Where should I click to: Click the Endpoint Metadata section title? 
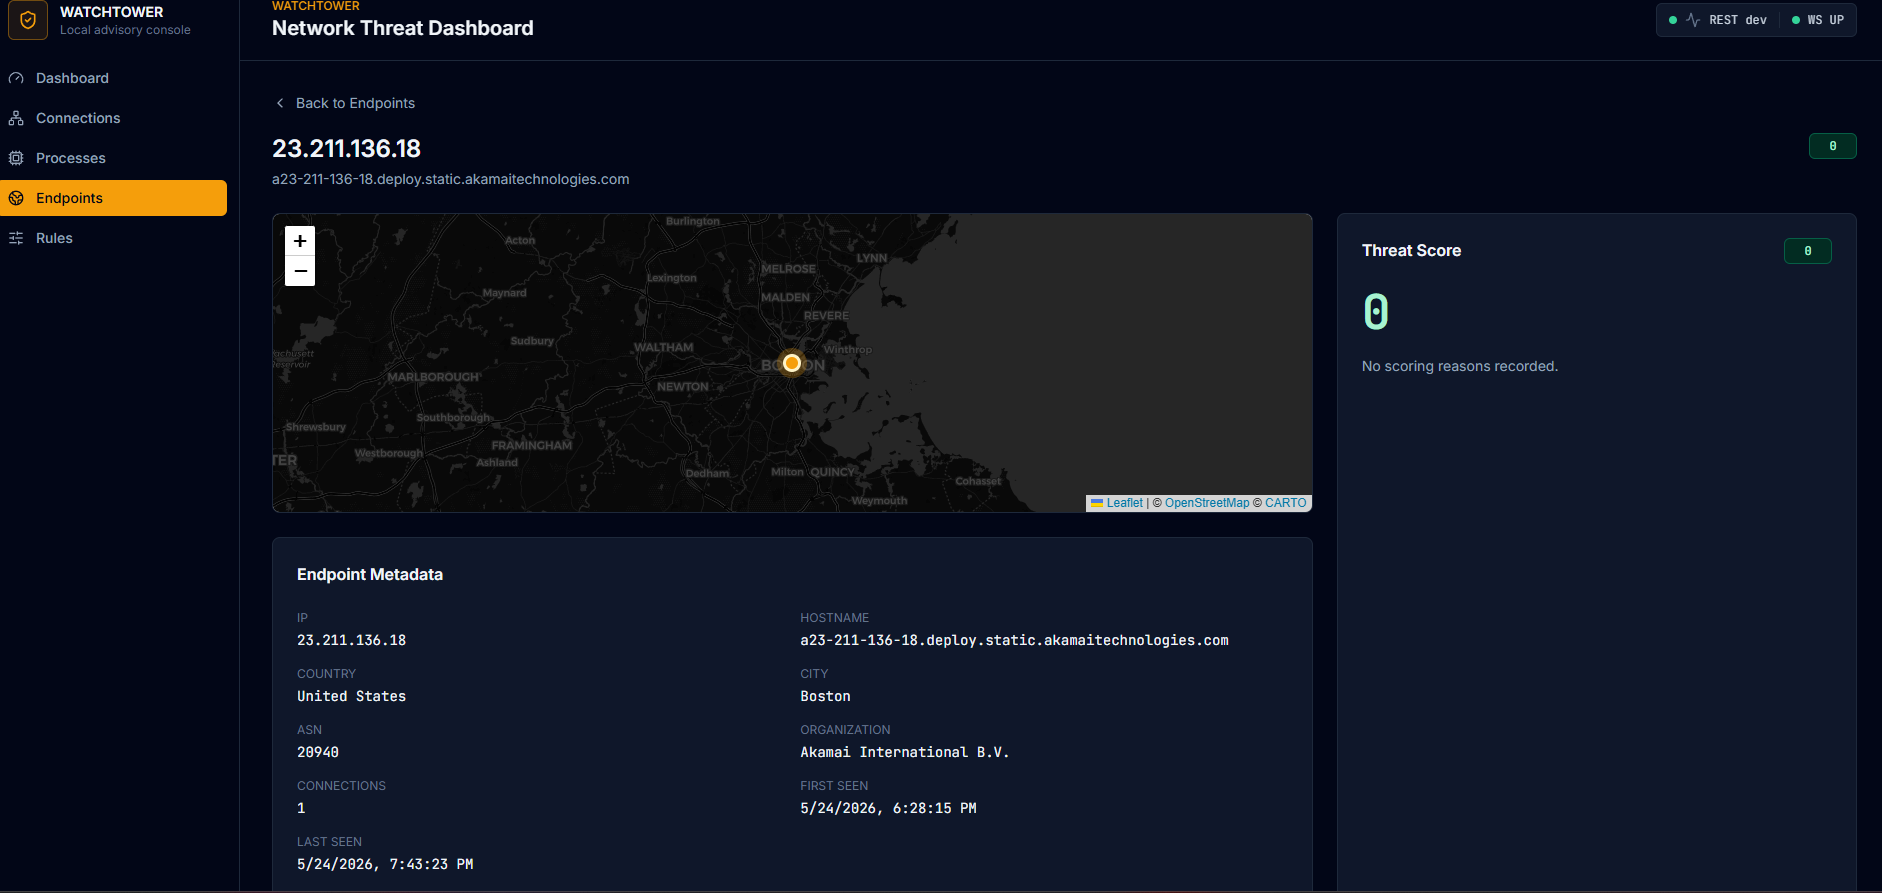point(370,574)
